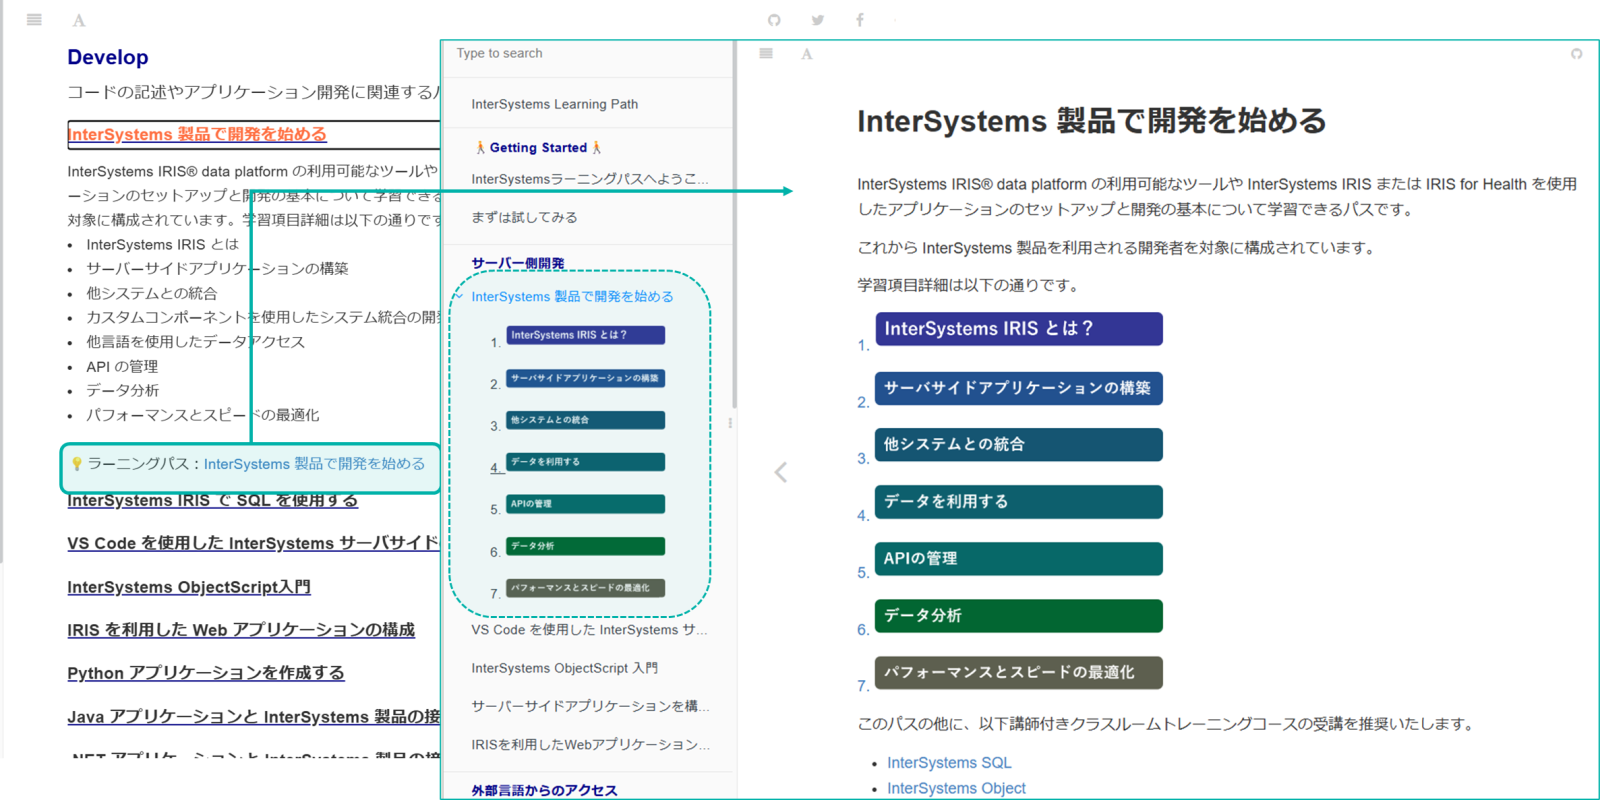1600x800 pixels.
Task: Go to previous page using left chevron
Action: [x=781, y=472]
